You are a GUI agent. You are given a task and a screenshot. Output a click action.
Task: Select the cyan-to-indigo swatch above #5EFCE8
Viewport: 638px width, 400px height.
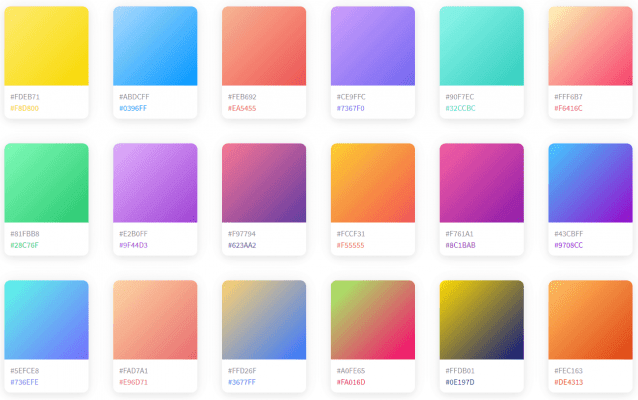tap(46, 320)
